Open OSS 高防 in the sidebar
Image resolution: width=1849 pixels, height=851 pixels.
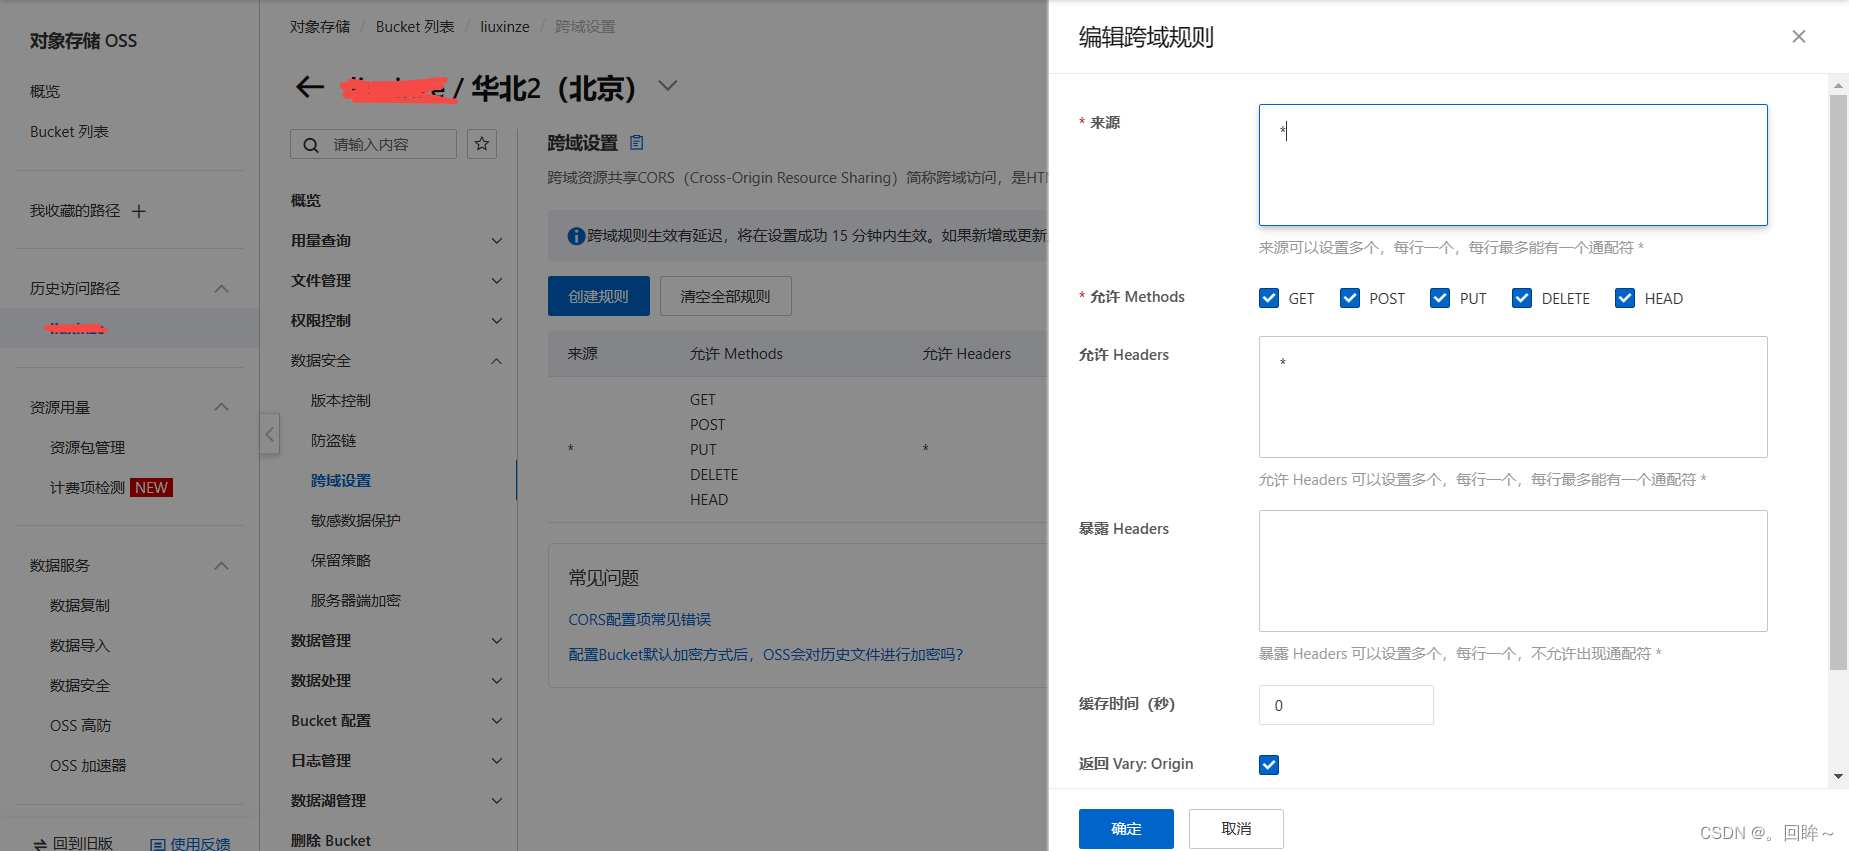tap(80, 725)
